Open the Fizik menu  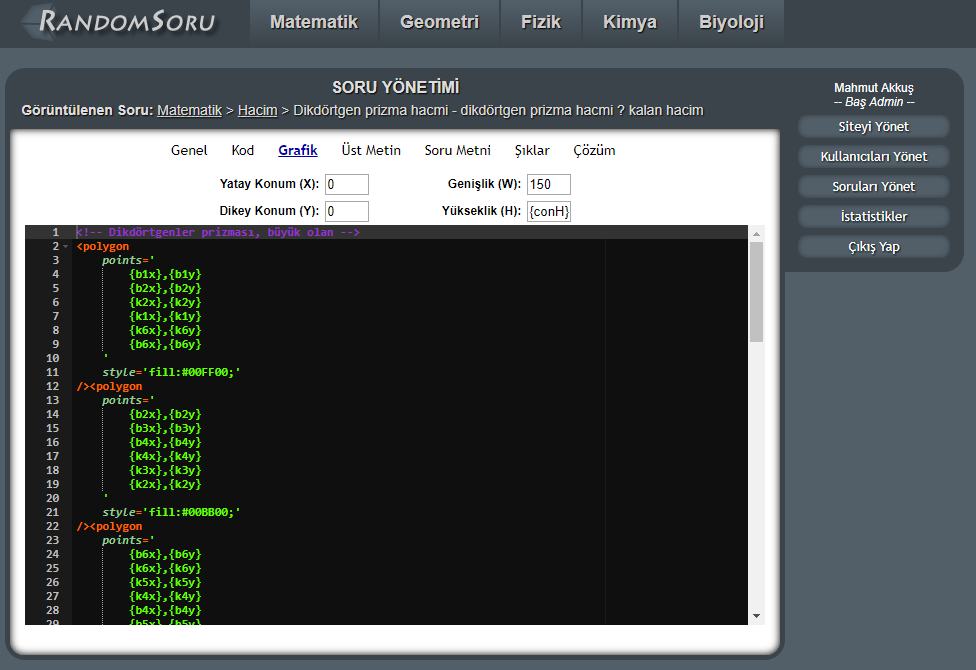point(541,22)
